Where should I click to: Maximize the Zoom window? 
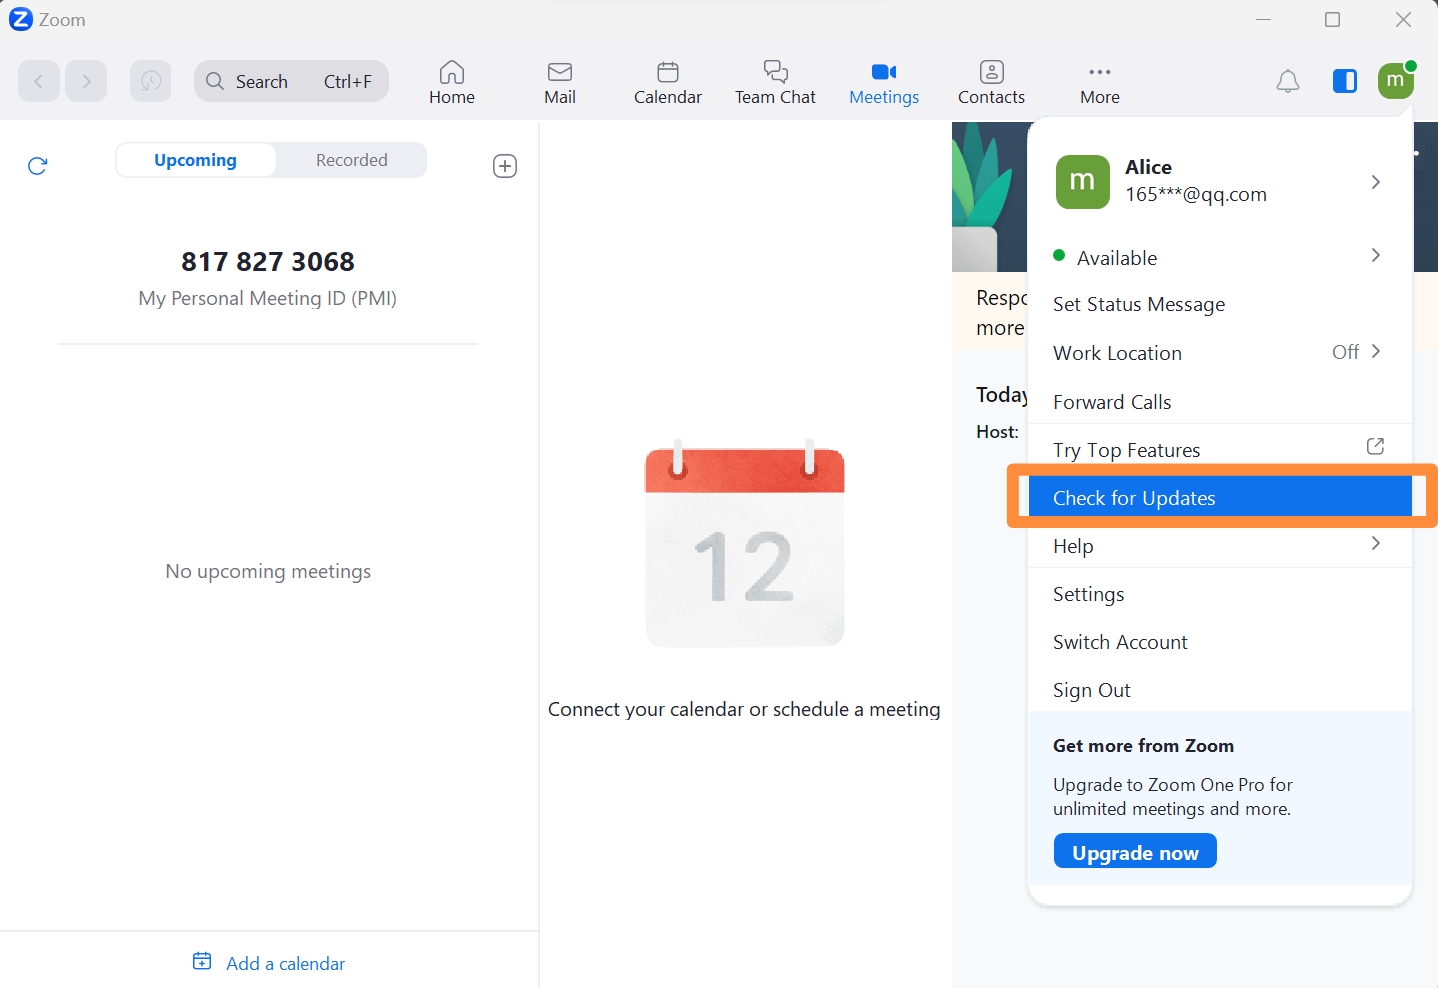(1332, 19)
